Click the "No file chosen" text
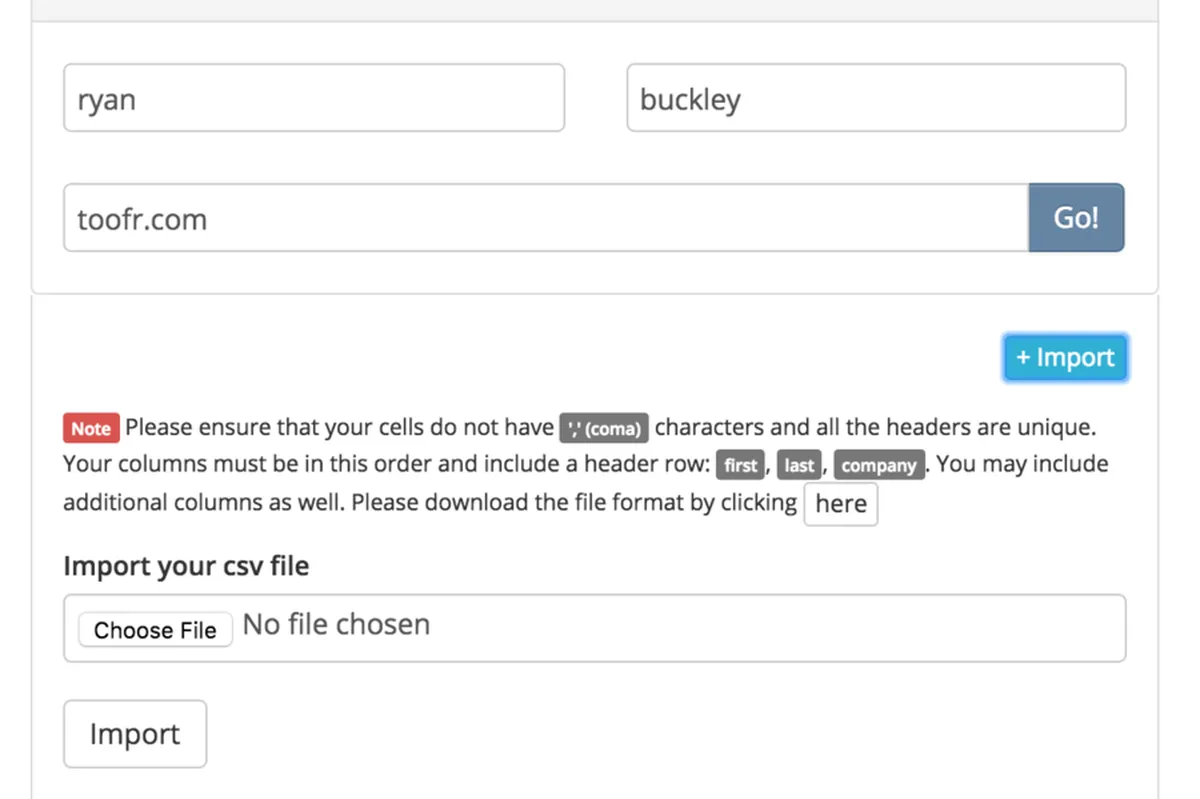Image resolution: width=1200 pixels, height=799 pixels. click(336, 625)
